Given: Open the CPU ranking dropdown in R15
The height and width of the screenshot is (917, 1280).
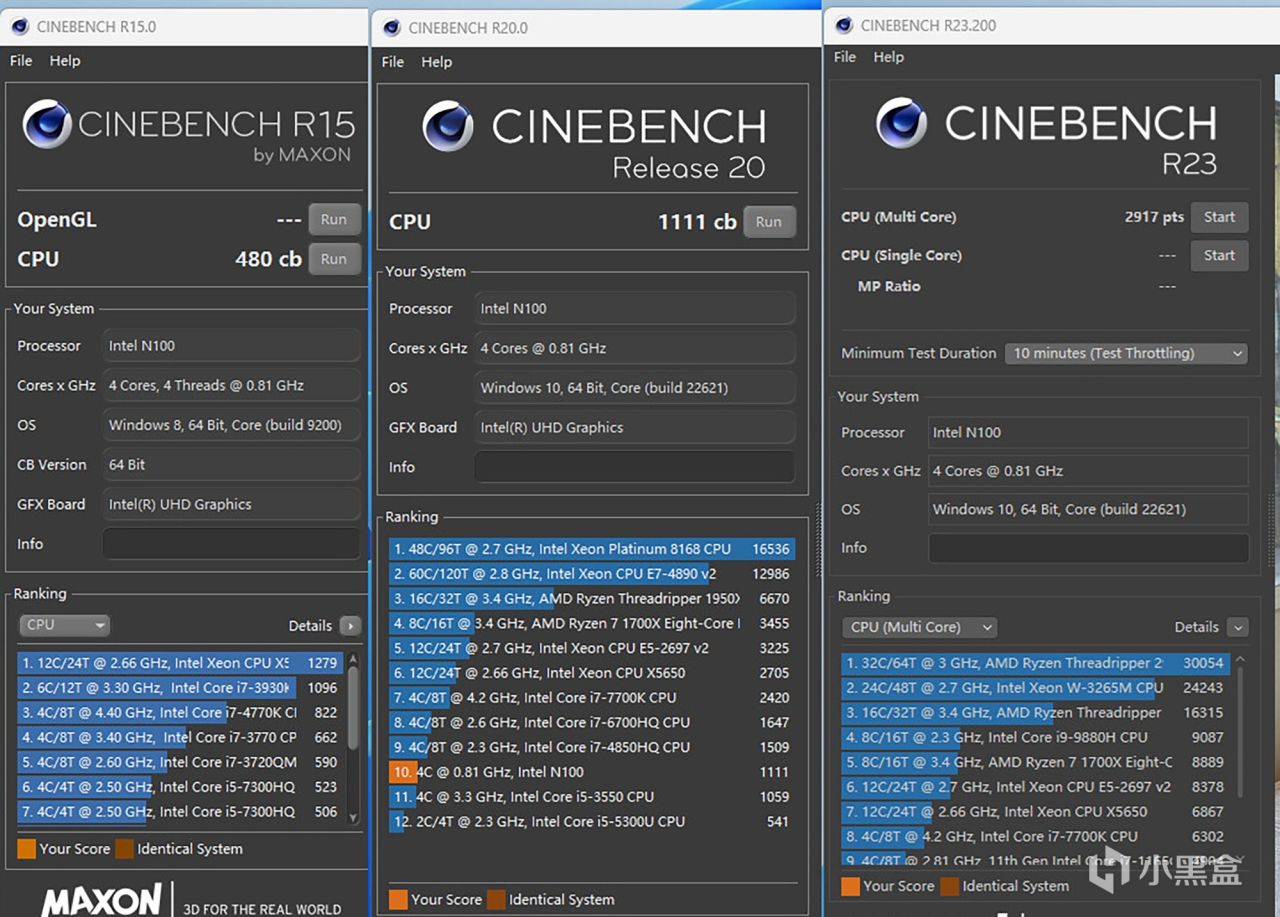Looking at the screenshot, I should pos(64,625).
